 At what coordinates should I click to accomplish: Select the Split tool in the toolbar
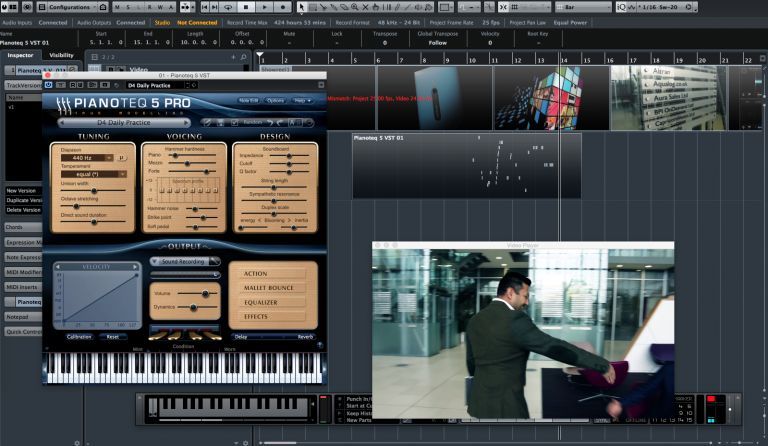click(323, 7)
